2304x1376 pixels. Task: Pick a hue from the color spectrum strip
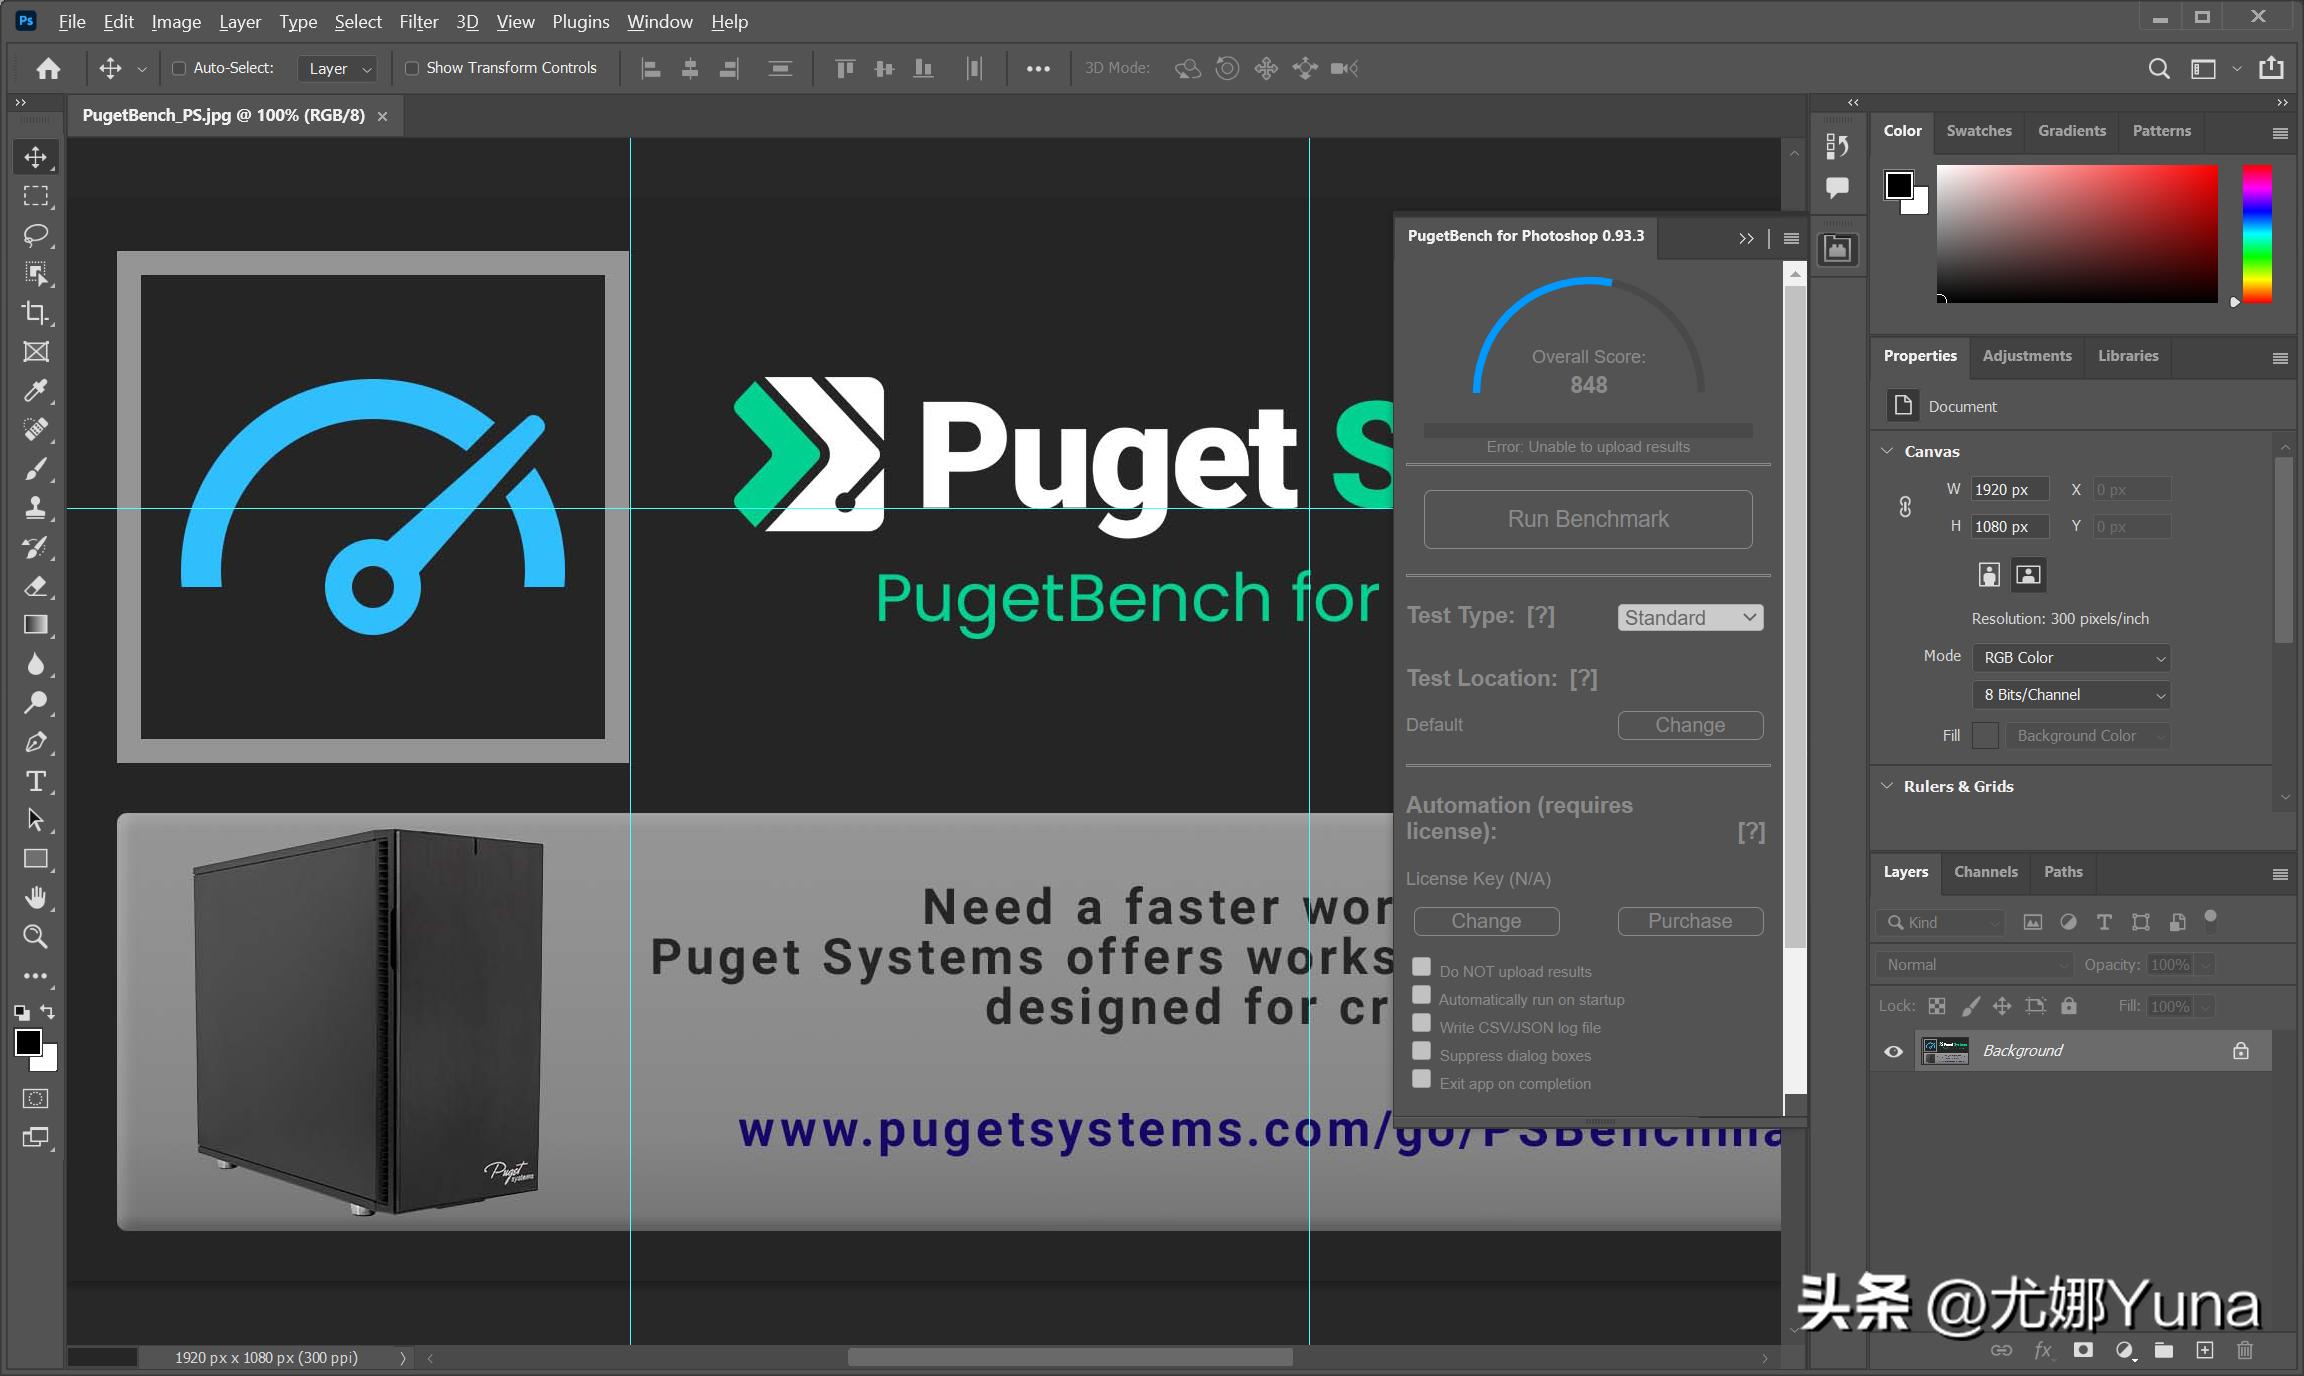coord(2256,233)
